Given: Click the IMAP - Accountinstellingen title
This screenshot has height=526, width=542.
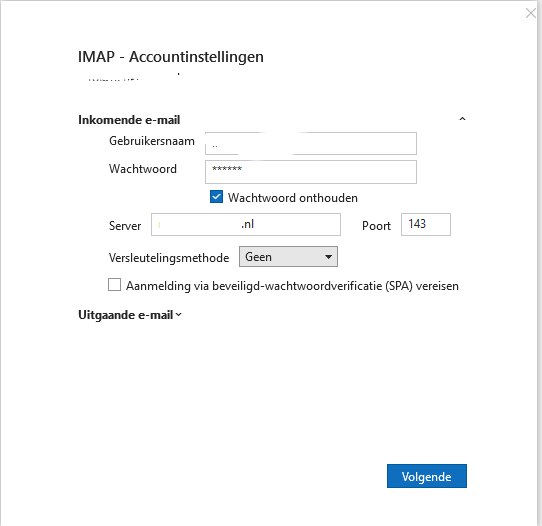Looking at the screenshot, I should (171, 57).
